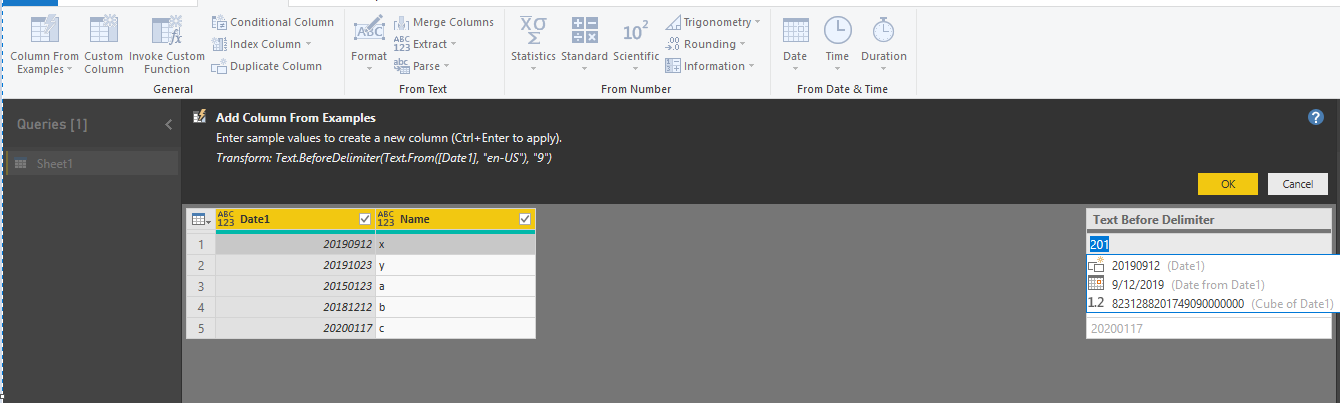This screenshot has width=1340, height=403.
Task: Open the Extract option
Action: click(x=425, y=44)
